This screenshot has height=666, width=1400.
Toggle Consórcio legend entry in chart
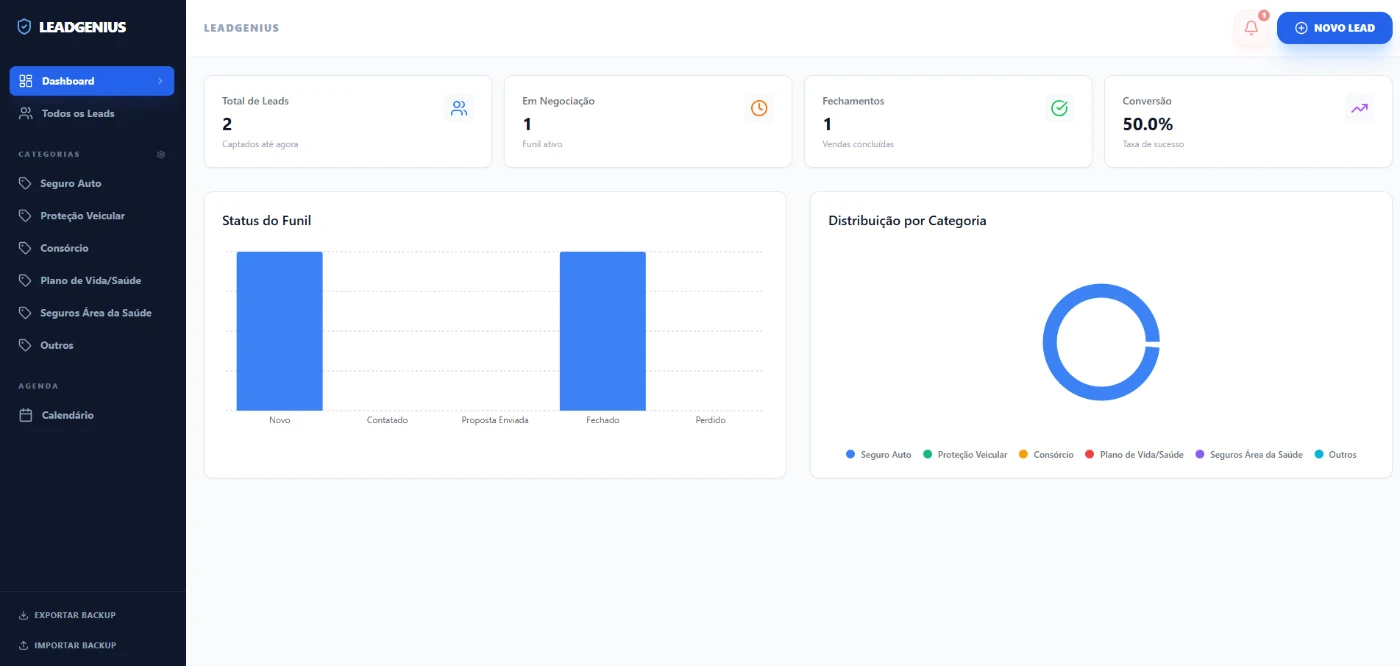tap(1046, 455)
